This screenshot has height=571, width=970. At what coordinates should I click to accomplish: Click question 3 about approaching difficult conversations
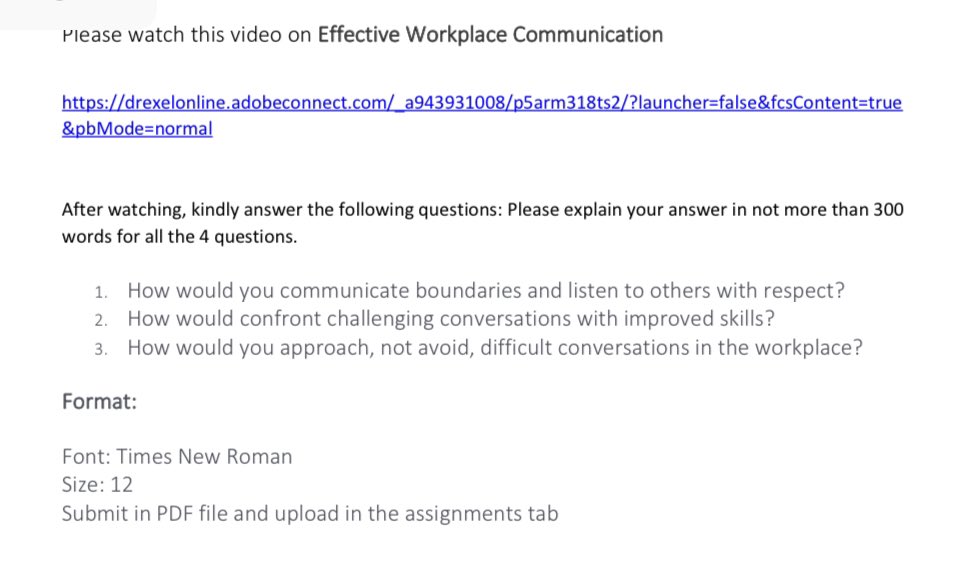click(495, 348)
